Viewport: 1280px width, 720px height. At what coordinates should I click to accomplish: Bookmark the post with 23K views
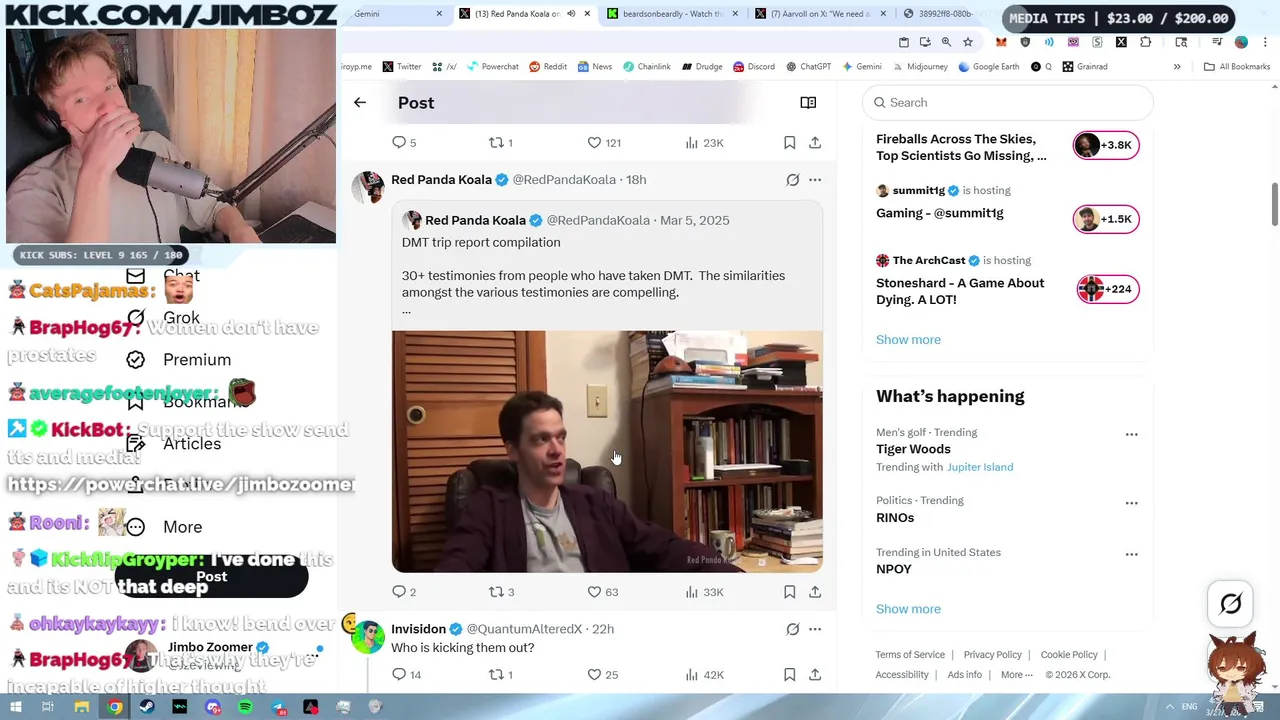[789, 143]
